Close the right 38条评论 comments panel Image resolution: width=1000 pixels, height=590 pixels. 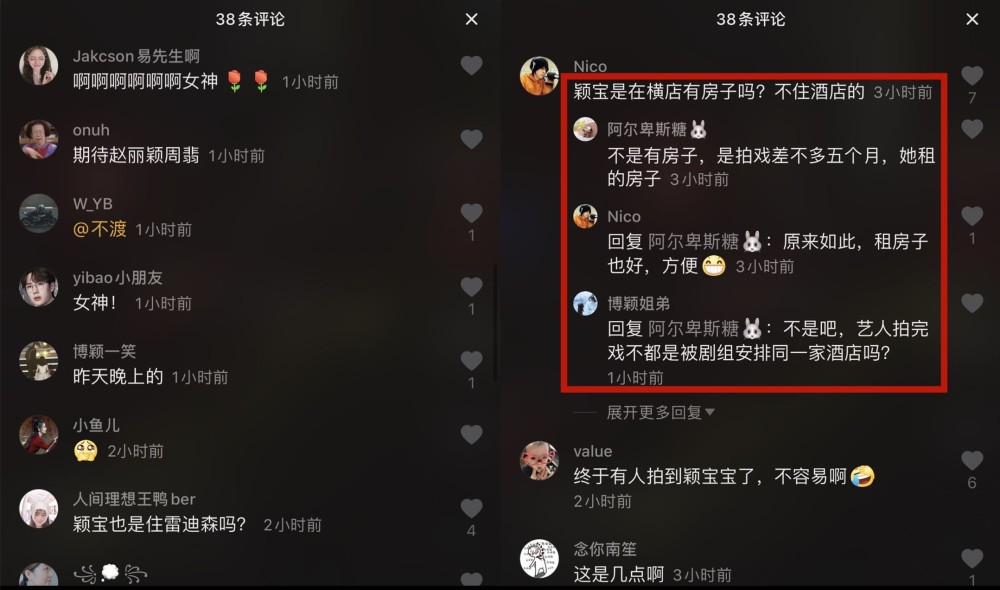972,19
